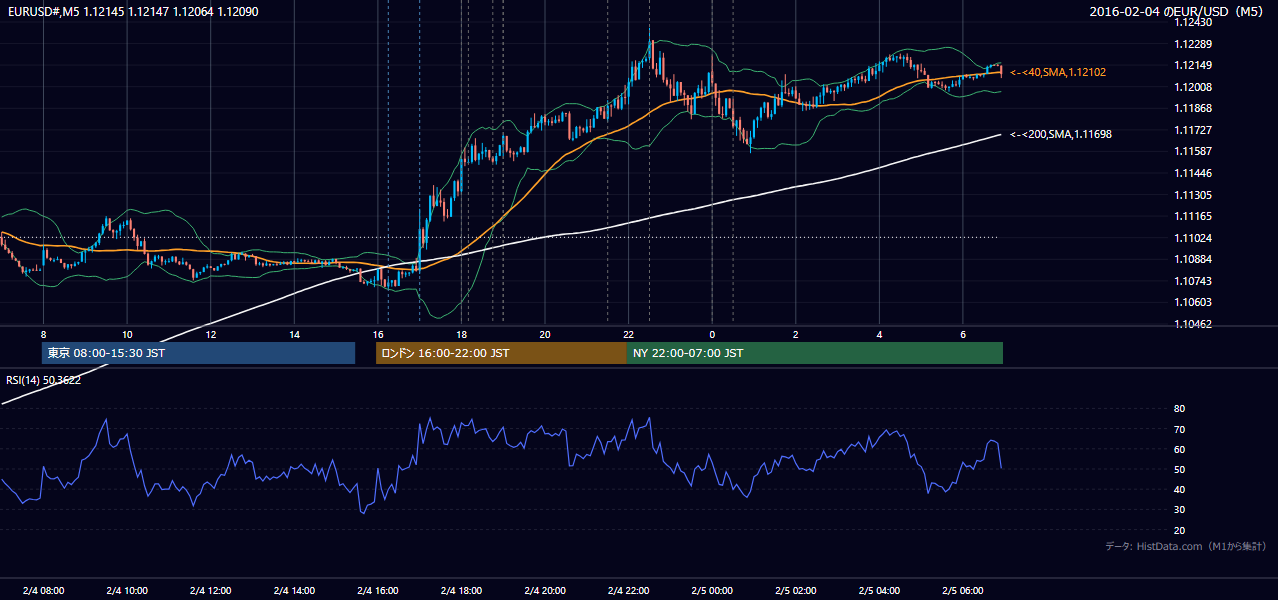
Task: Click price axis value 1.11727
Action: pyautogui.click(x=1193, y=131)
